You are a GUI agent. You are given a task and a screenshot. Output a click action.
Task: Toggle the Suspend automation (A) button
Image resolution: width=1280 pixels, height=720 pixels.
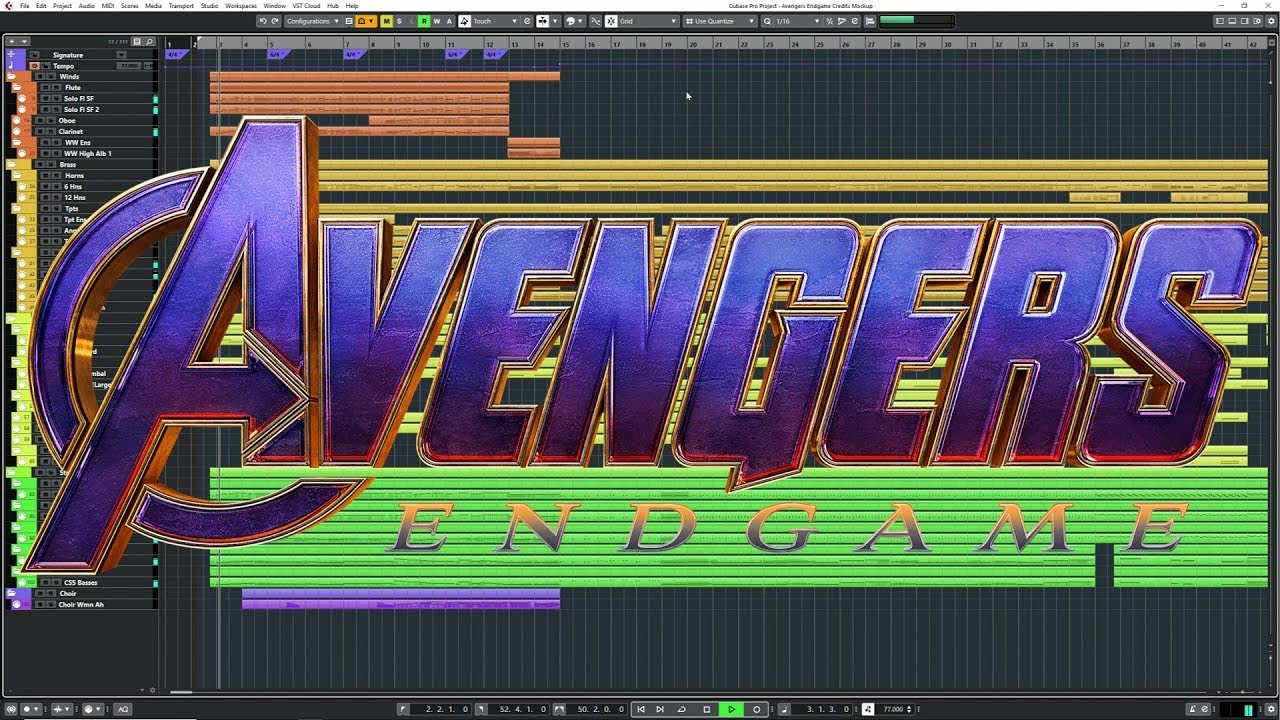449,21
